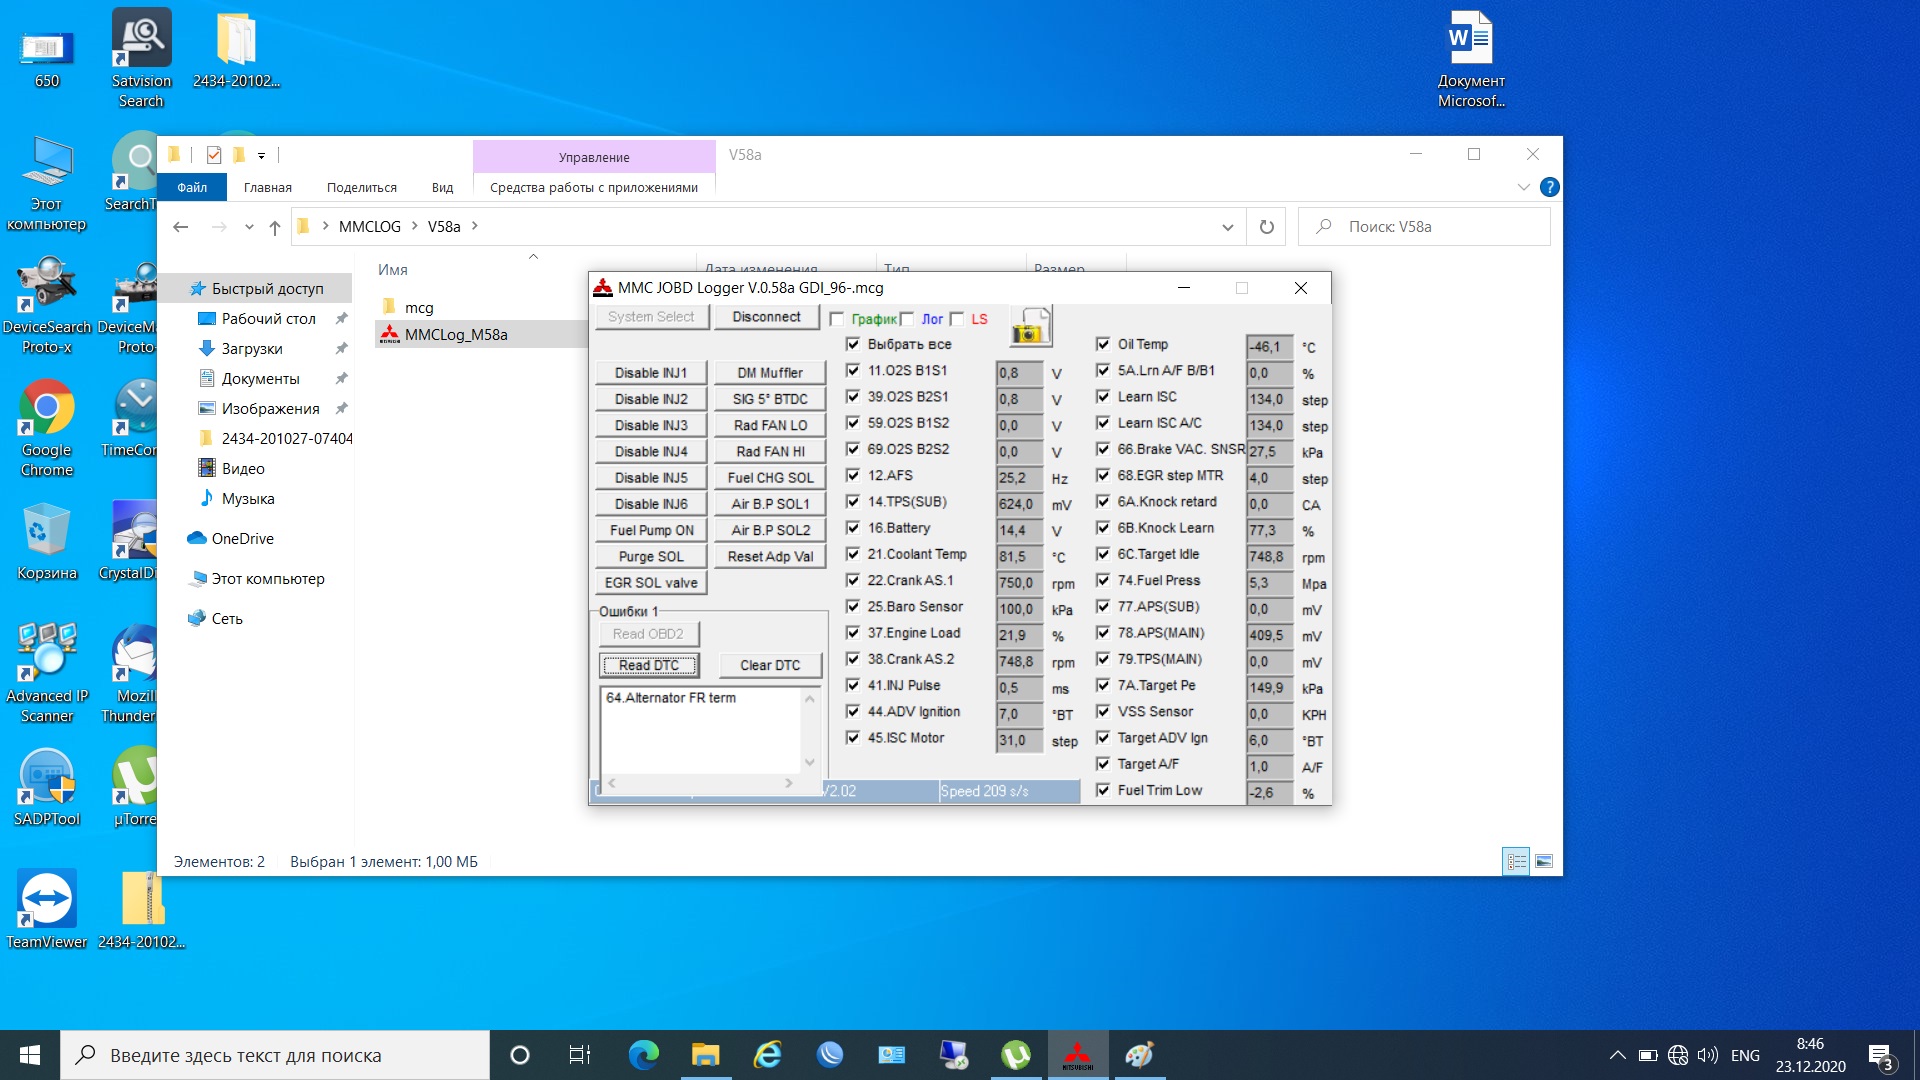
Task: Open Internet Explorer from taskbar
Action: (x=767, y=1055)
